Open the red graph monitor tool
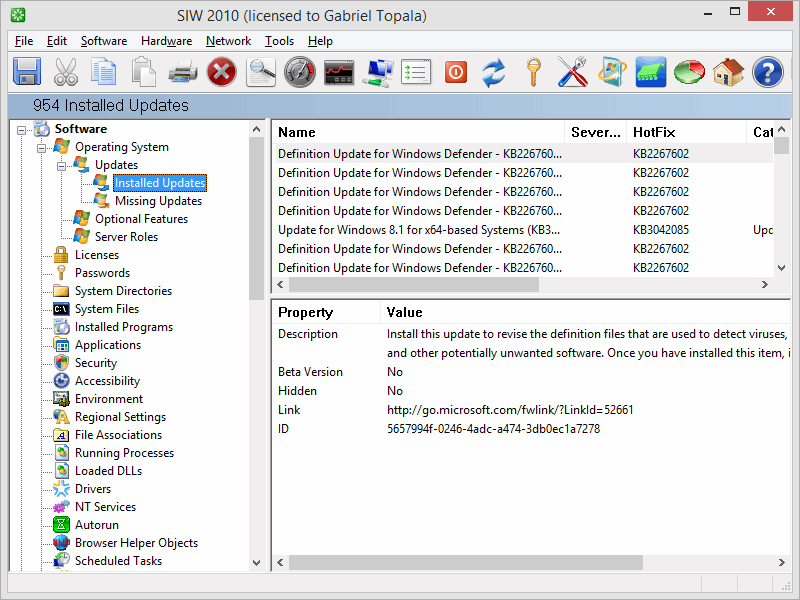Image resolution: width=800 pixels, height=600 pixels. pos(339,72)
